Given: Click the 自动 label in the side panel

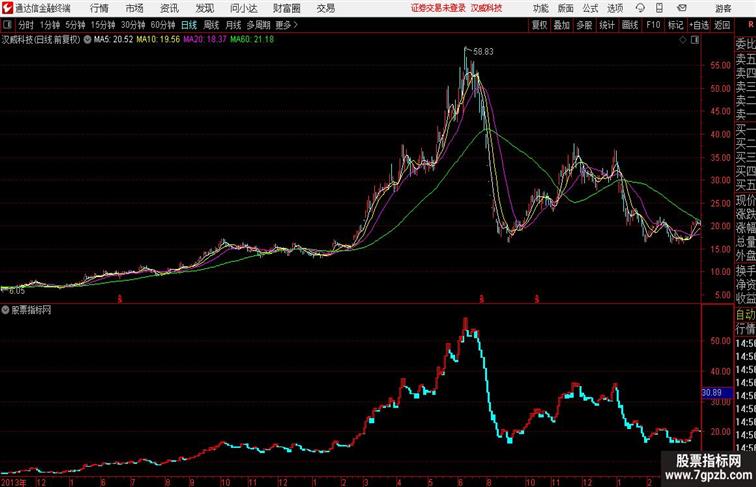Looking at the screenshot, I should [x=745, y=315].
